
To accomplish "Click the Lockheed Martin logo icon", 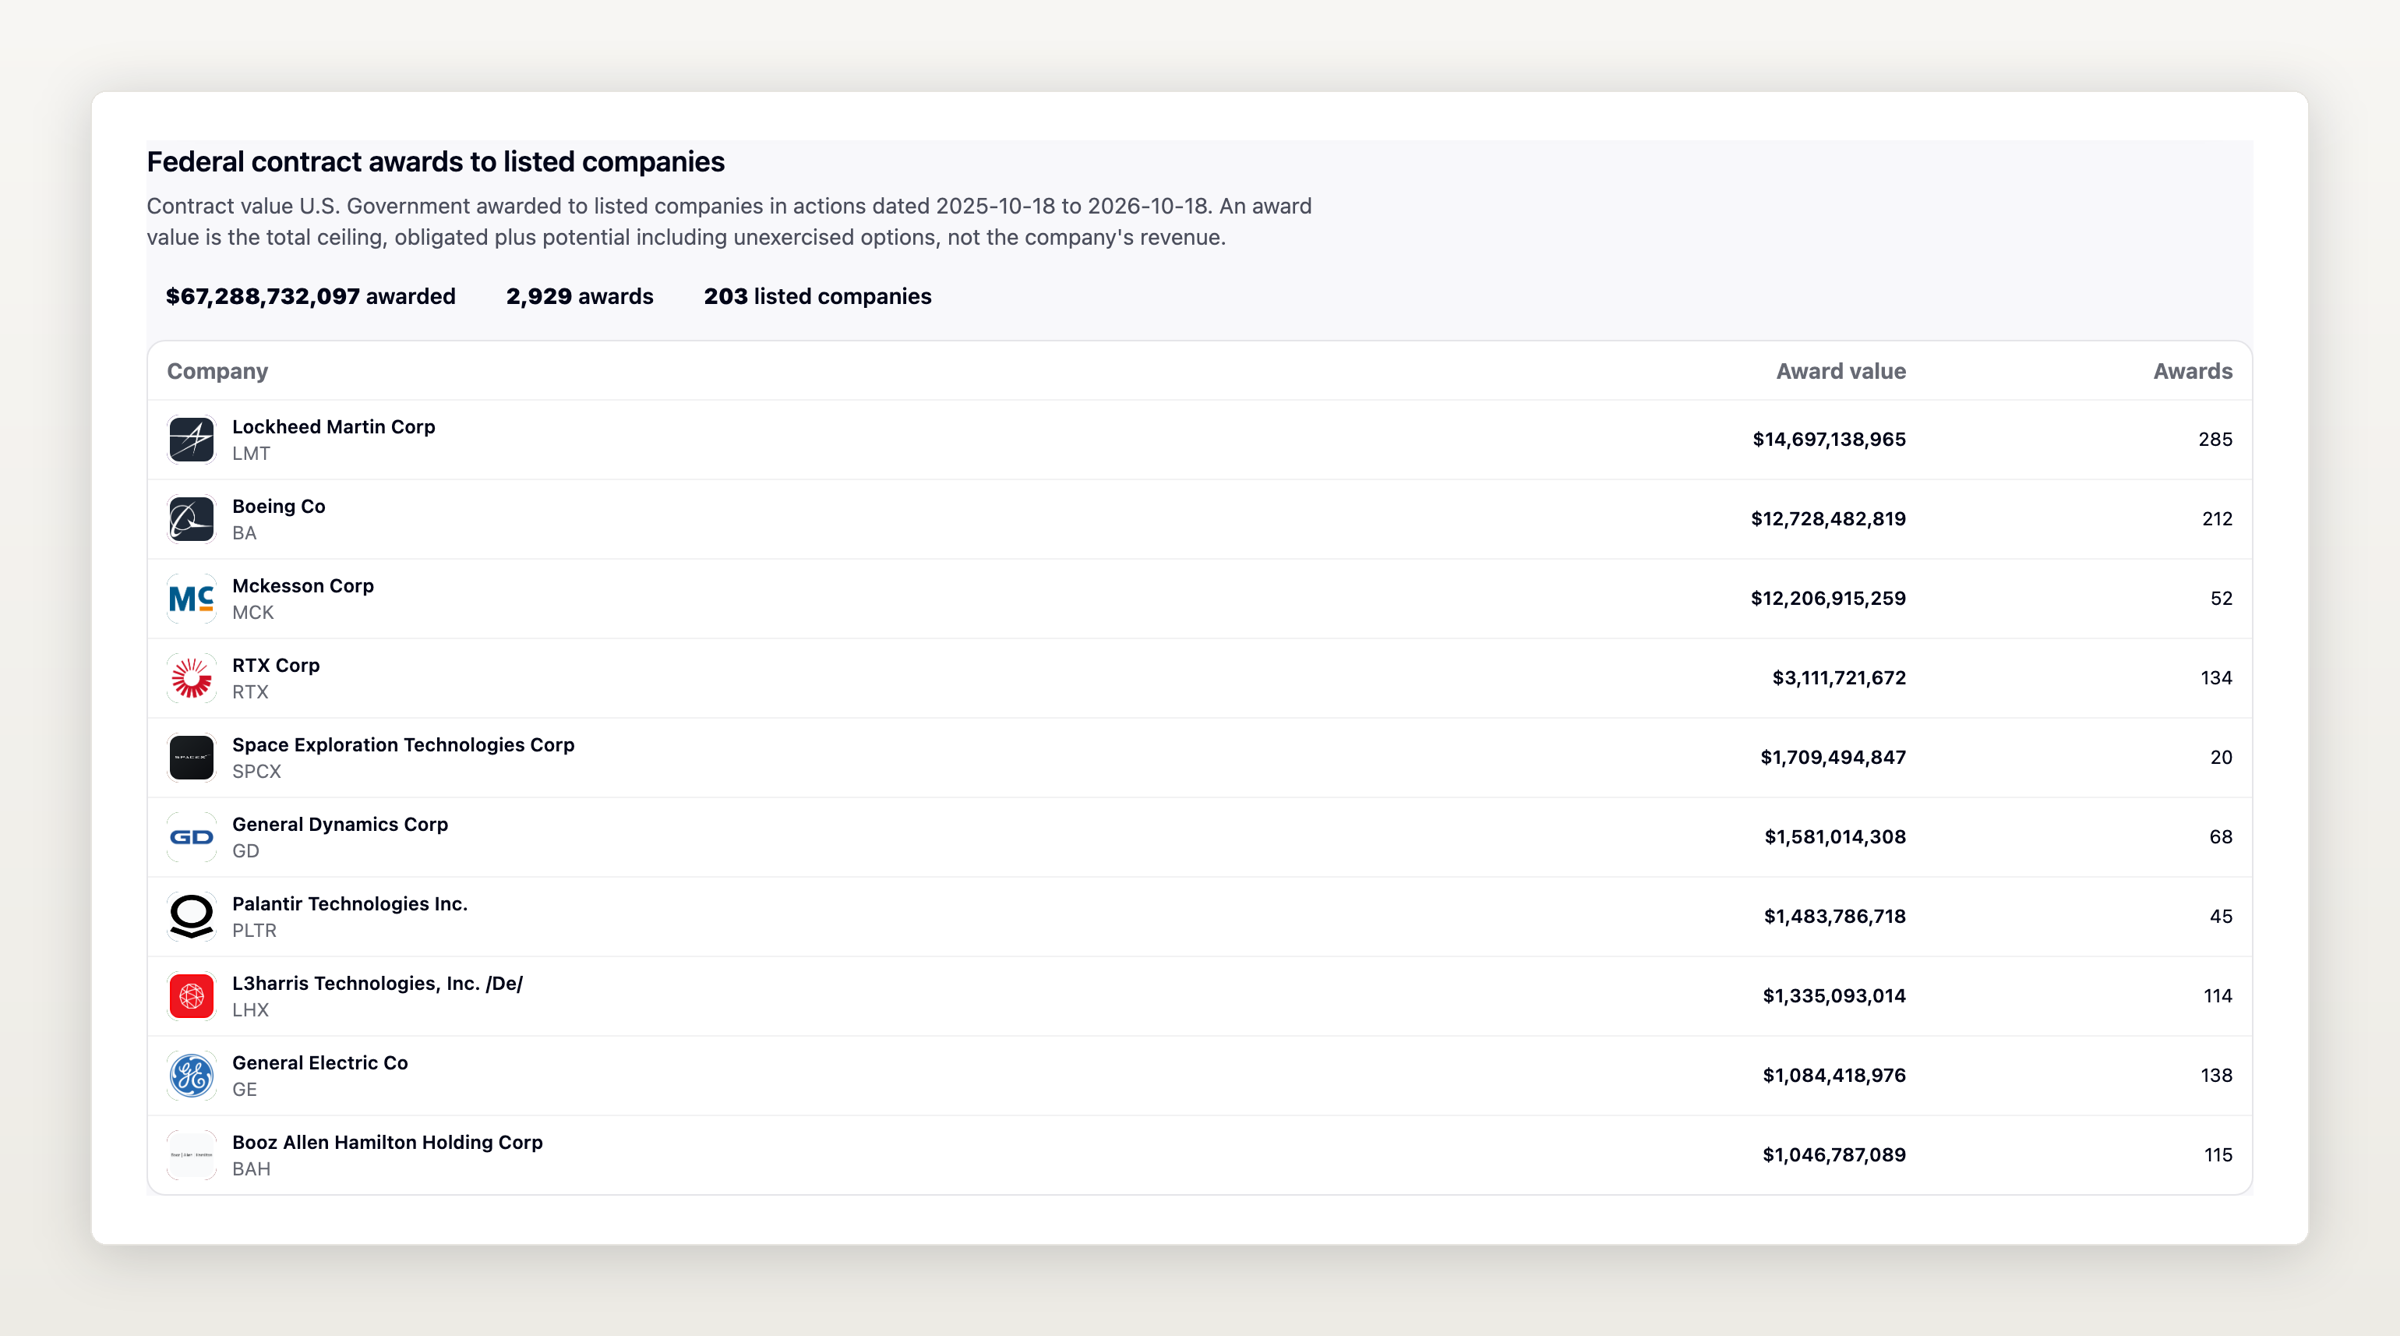I will (x=191, y=440).
